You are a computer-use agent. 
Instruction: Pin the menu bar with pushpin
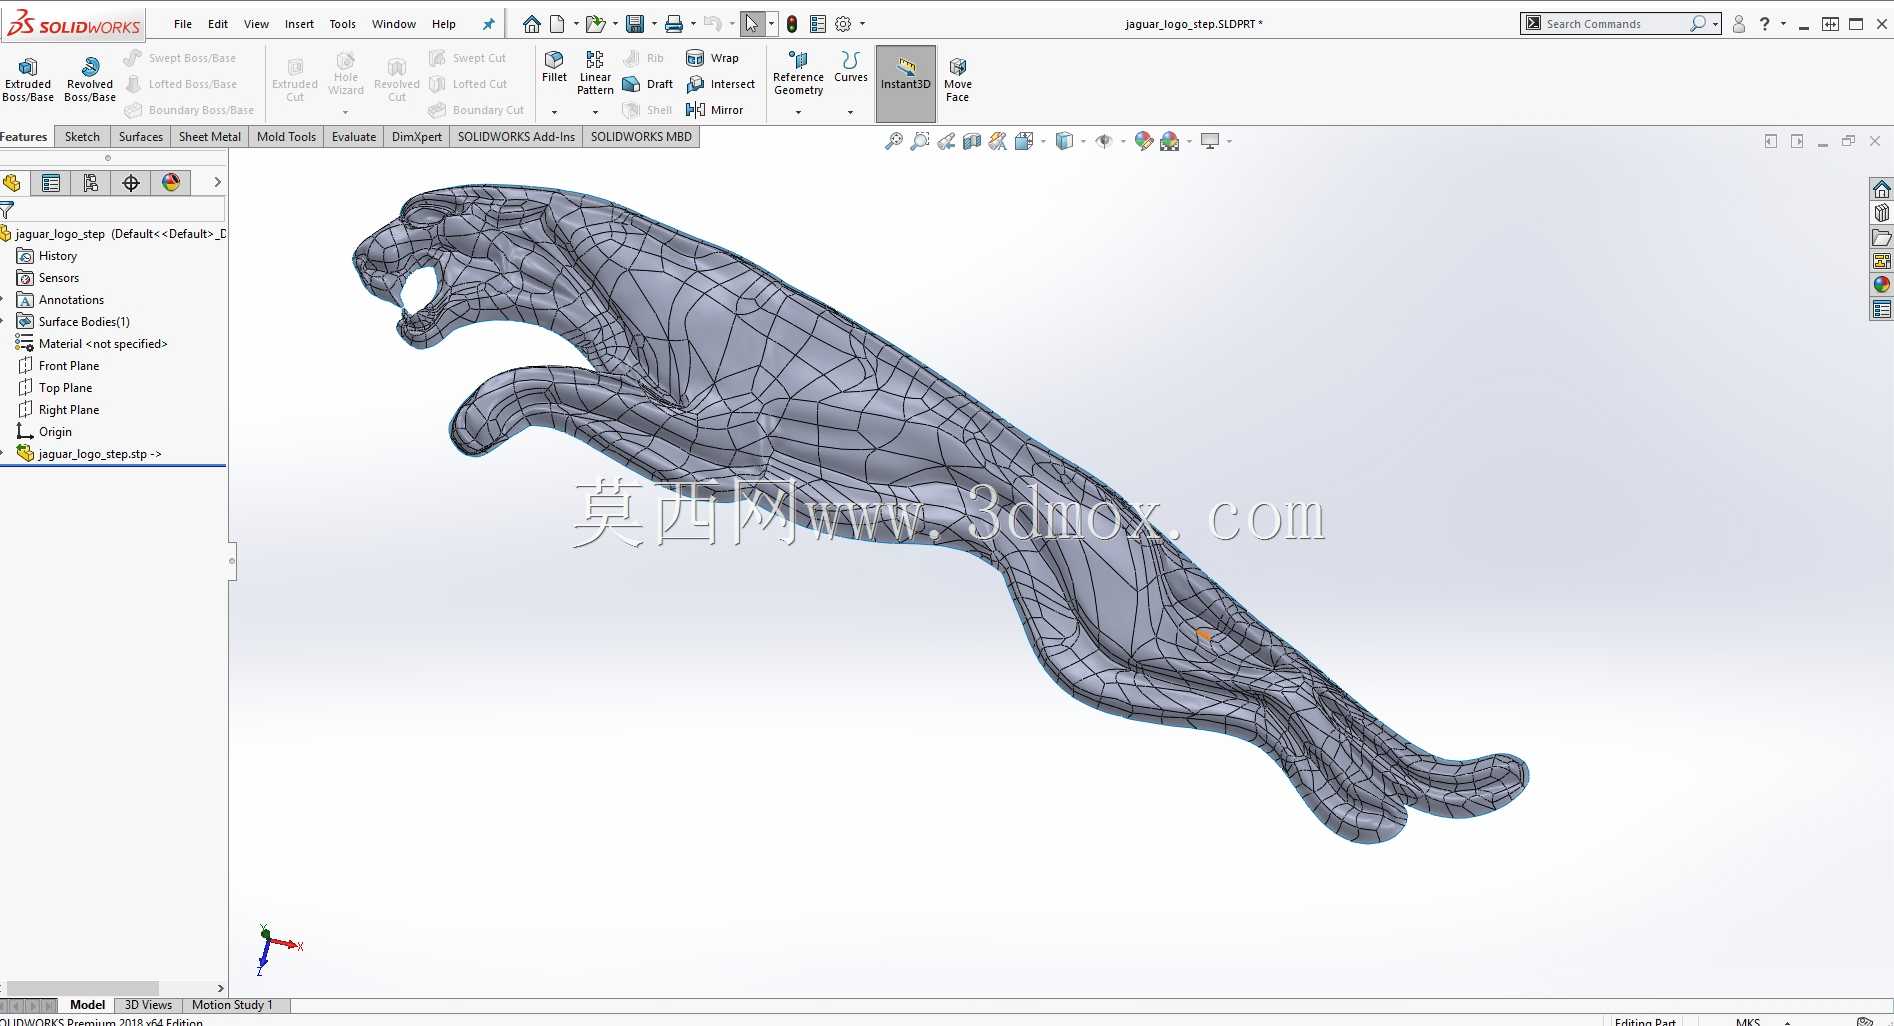(489, 24)
